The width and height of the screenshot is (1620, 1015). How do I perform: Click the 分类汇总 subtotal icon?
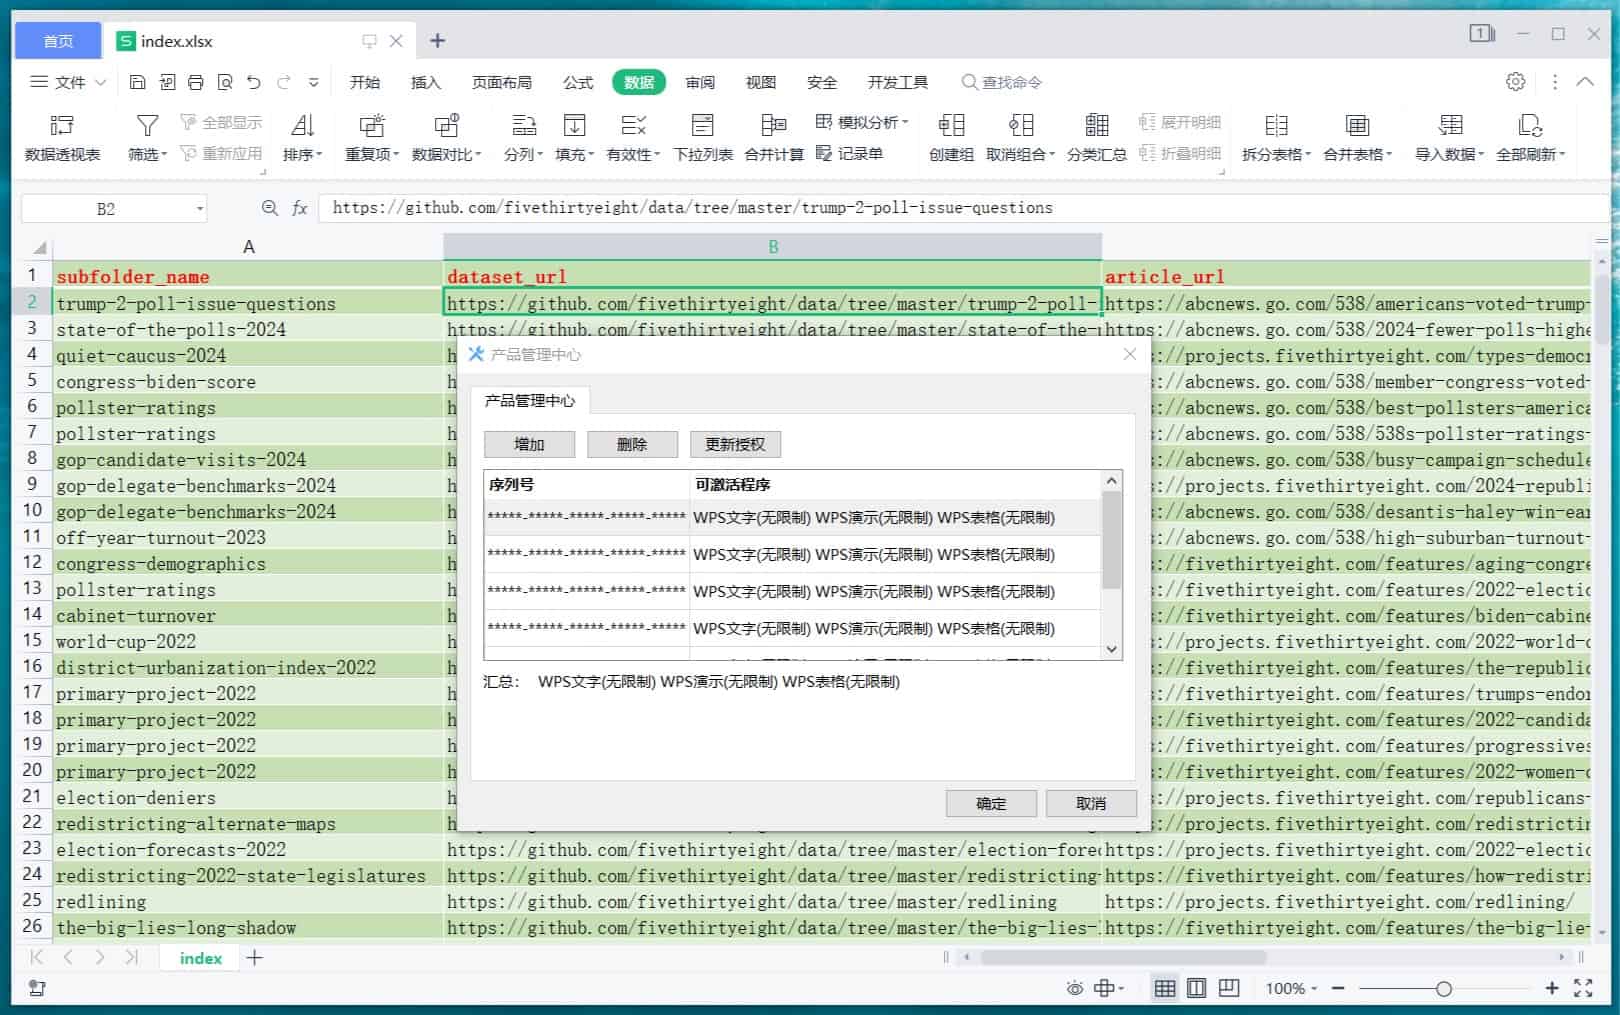tap(1096, 126)
